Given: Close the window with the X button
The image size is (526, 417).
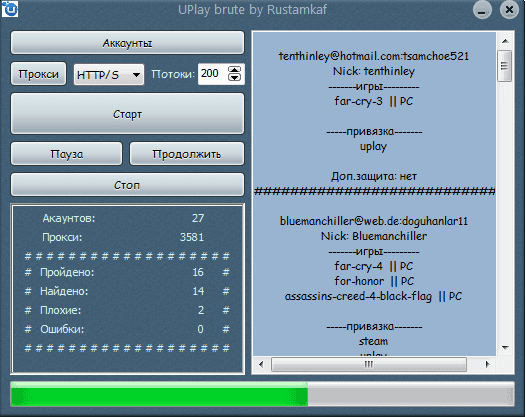Looking at the screenshot, I should tap(509, 10).
